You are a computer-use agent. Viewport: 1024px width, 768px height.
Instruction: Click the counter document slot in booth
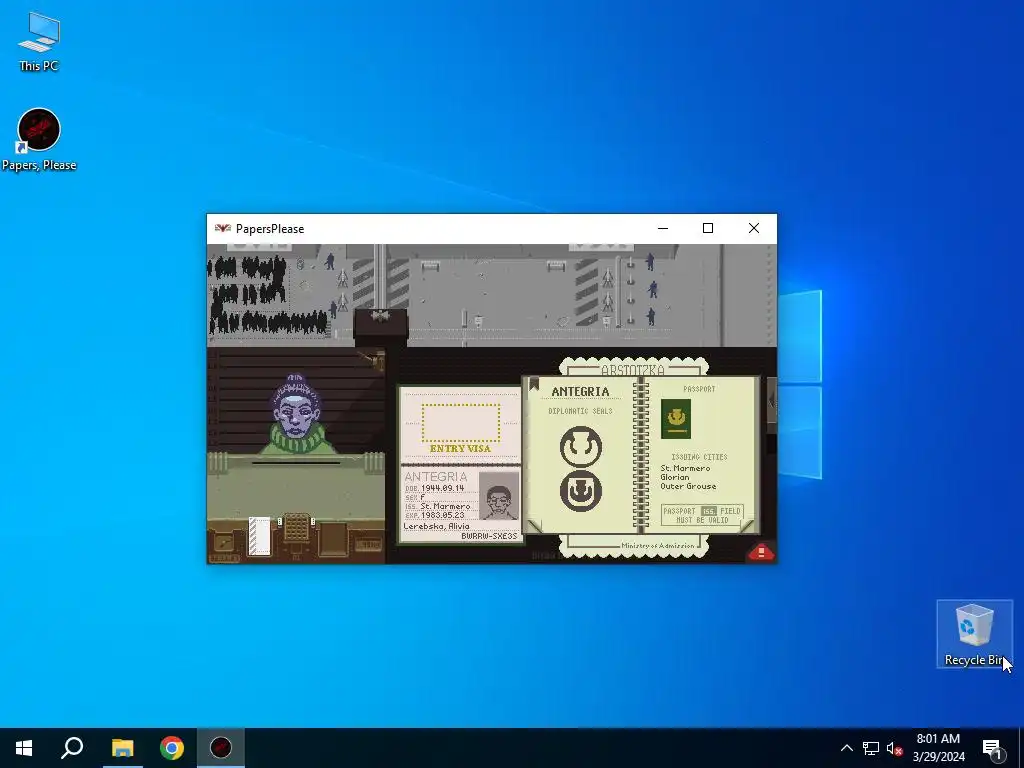click(296, 463)
